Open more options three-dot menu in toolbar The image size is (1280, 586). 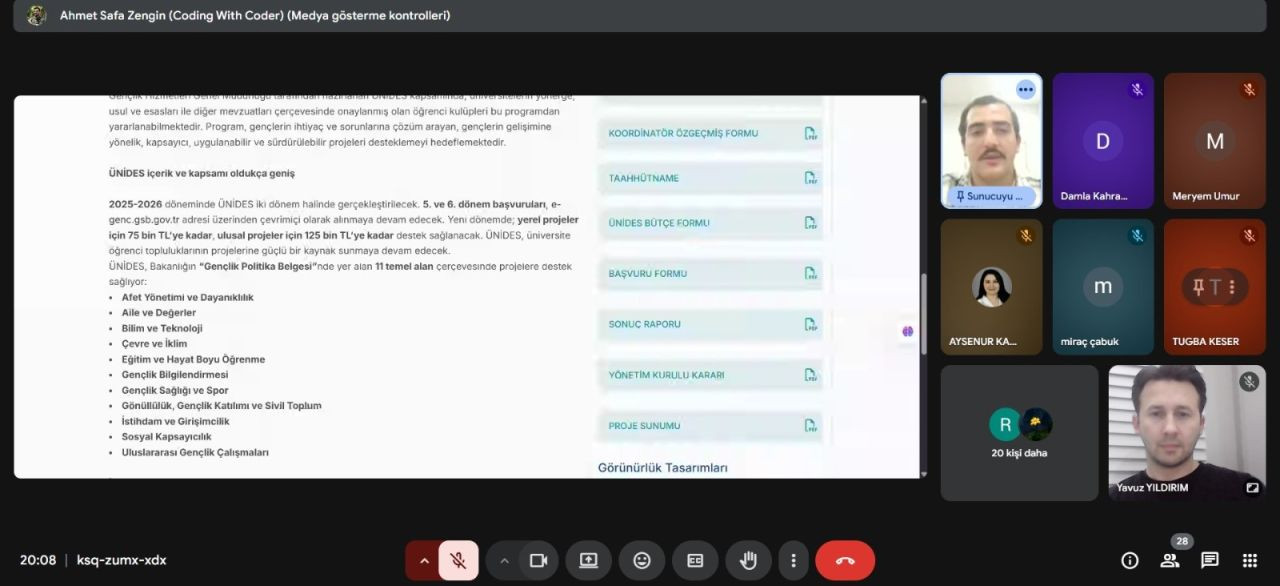793,561
